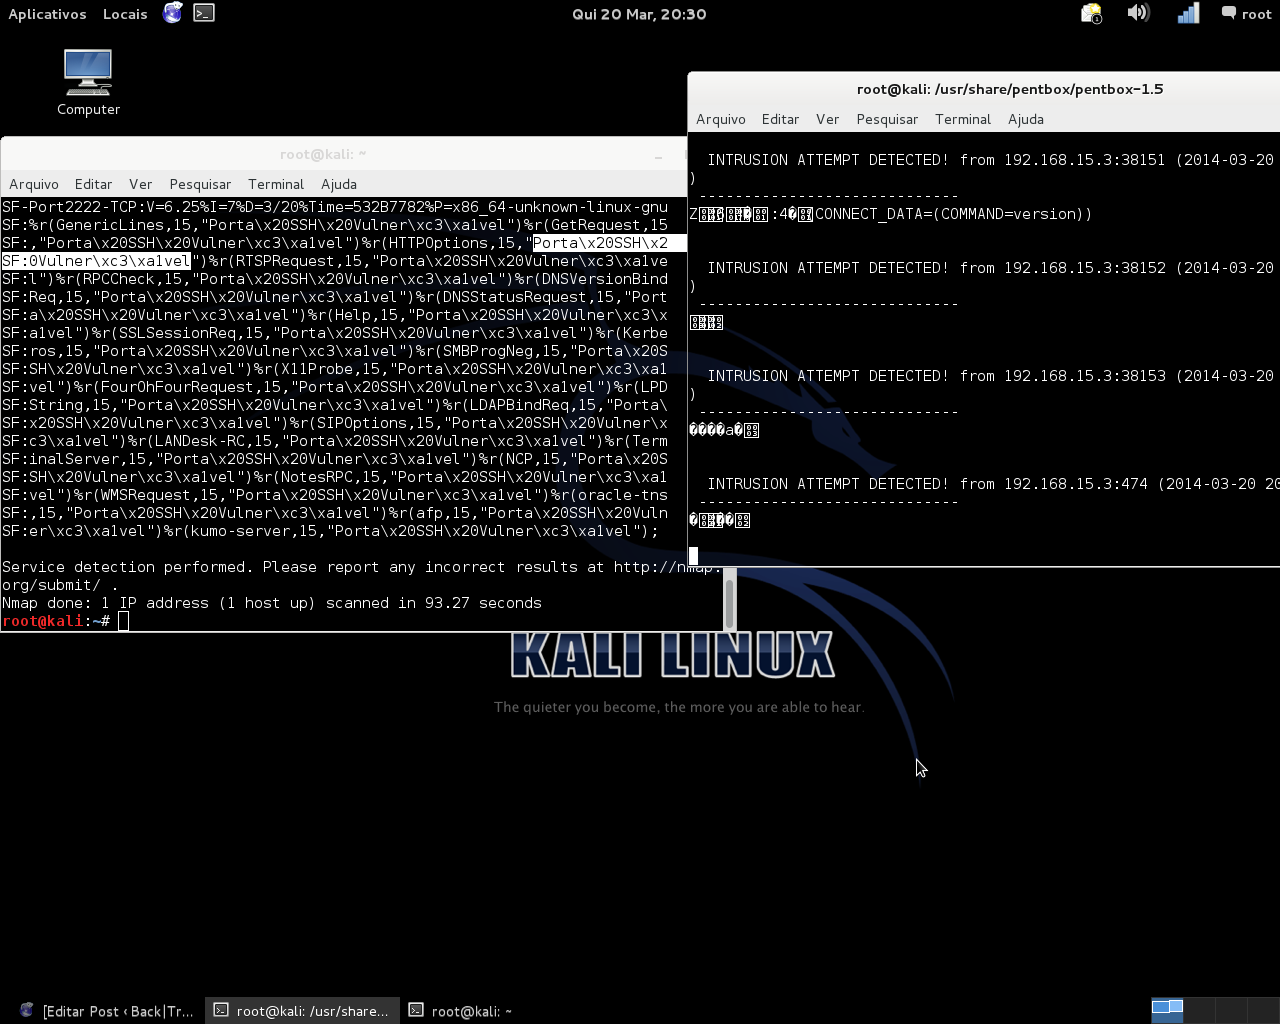Open the Locais menu
1280x1024 pixels.
(125, 14)
